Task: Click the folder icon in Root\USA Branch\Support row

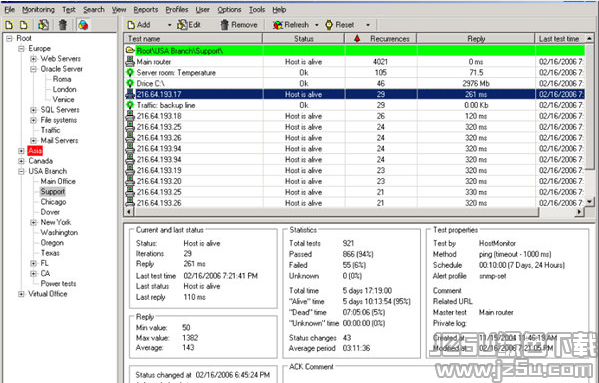Action: pos(130,50)
